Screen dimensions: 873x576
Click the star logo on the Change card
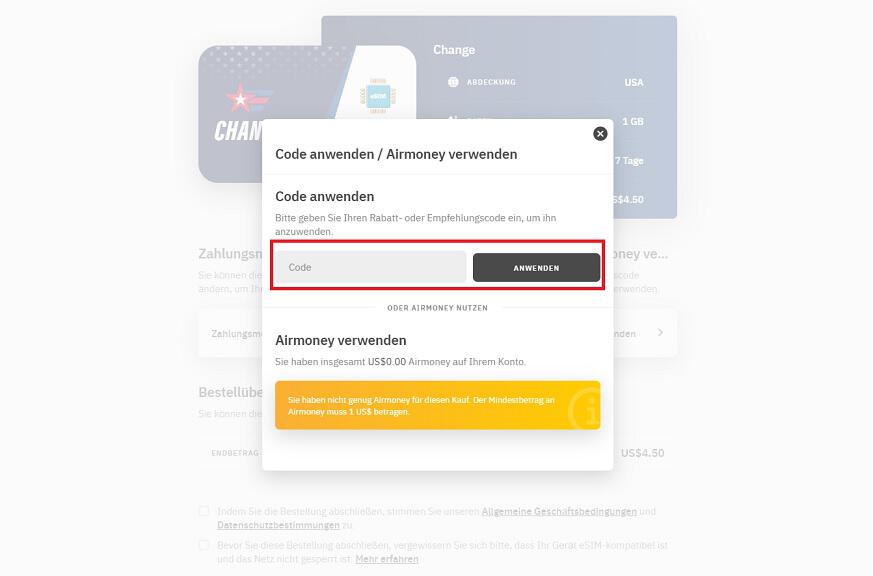pos(248,99)
